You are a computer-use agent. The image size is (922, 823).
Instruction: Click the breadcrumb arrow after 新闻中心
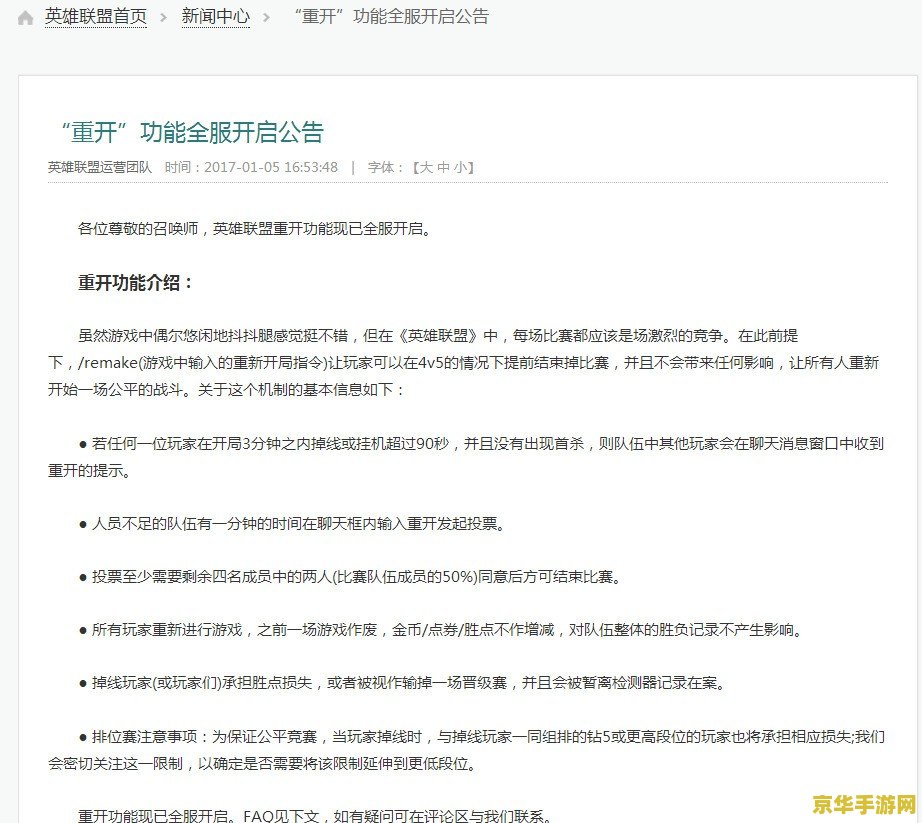click(x=266, y=18)
